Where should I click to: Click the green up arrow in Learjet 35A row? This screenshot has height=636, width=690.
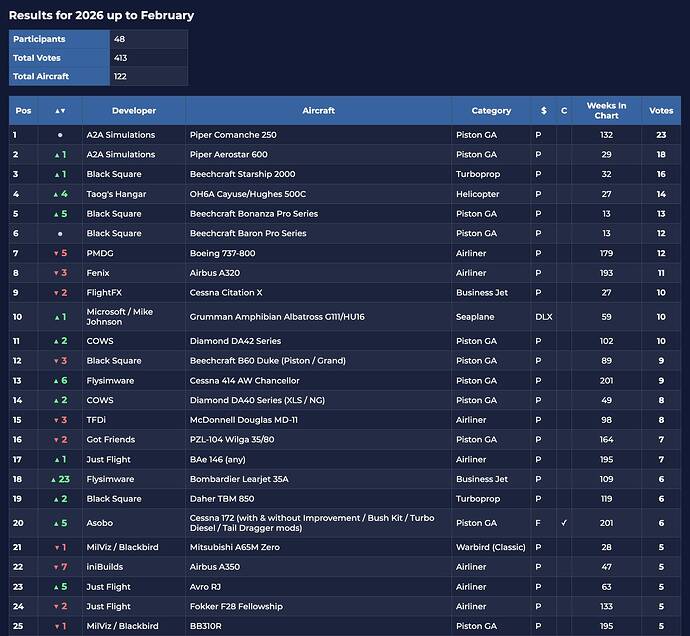point(52,479)
